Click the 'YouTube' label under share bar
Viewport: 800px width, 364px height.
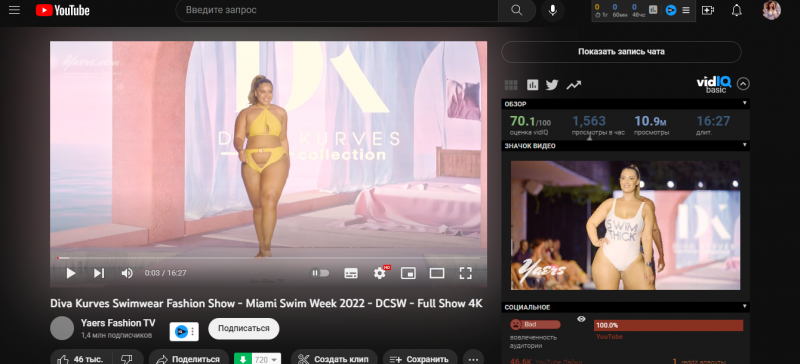[x=609, y=337]
